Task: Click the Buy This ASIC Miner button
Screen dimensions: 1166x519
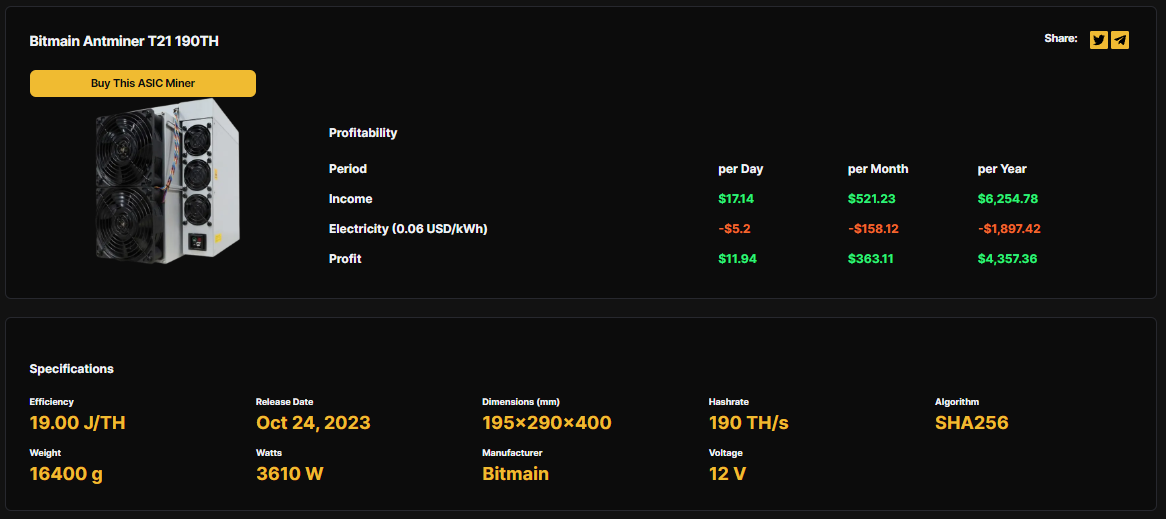Action: (143, 83)
